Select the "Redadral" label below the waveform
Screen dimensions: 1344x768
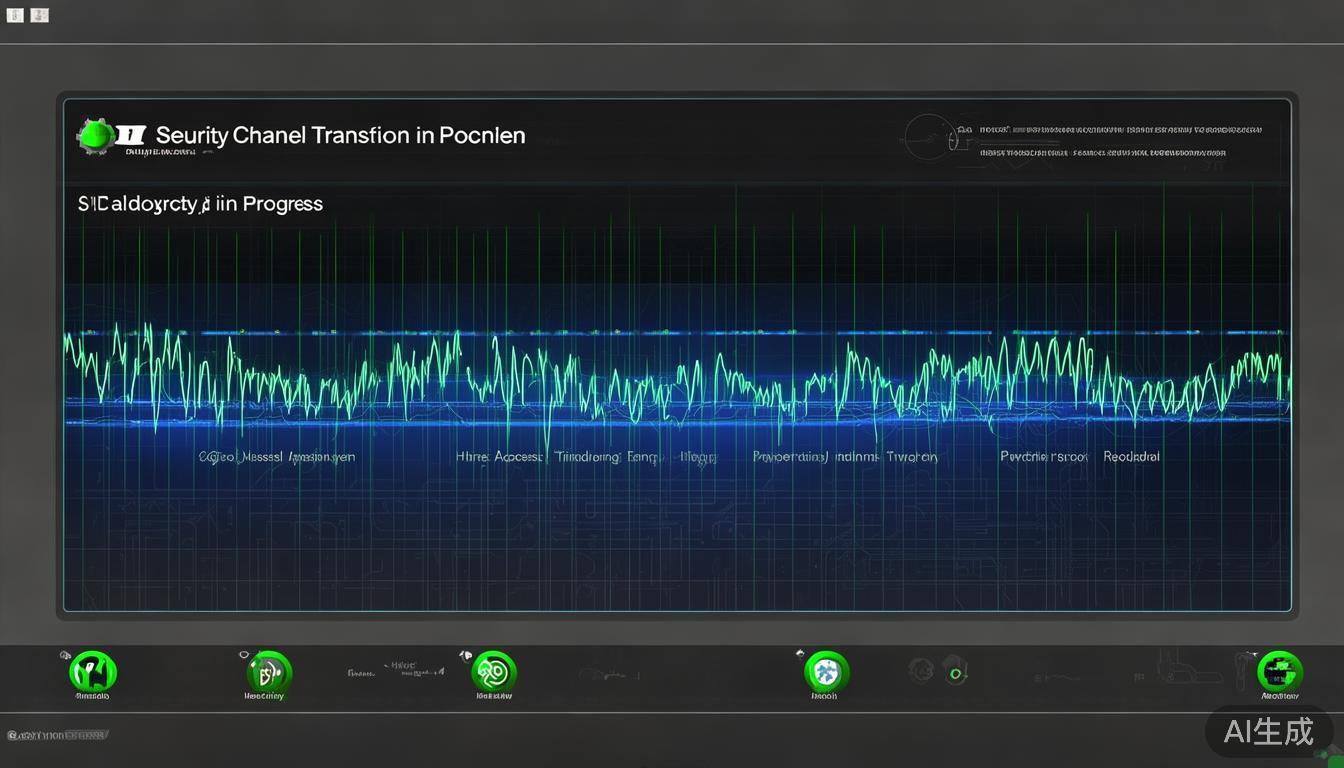point(1131,456)
